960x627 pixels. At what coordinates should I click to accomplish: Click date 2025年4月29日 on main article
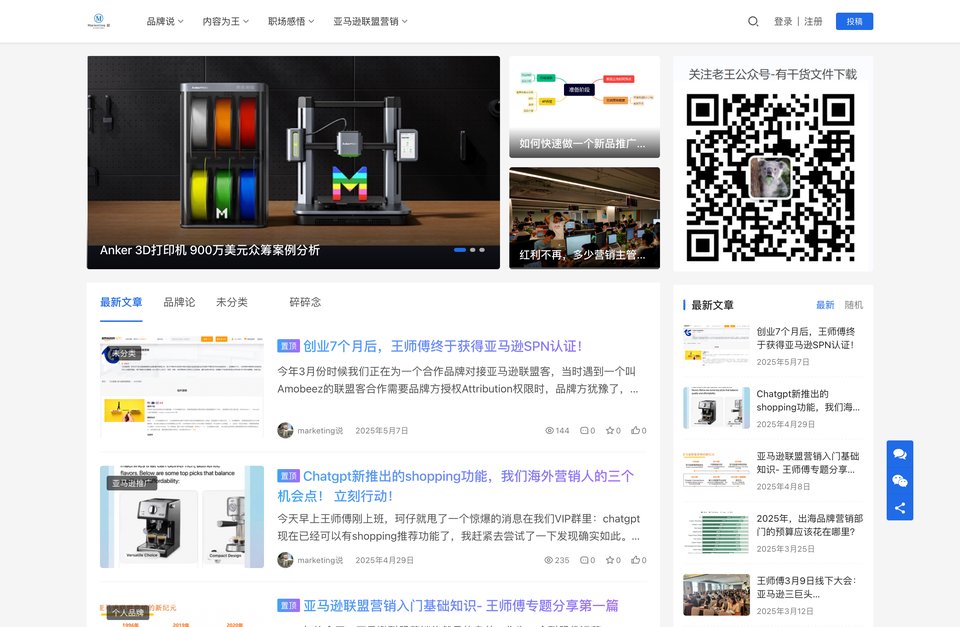tap(384, 560)
